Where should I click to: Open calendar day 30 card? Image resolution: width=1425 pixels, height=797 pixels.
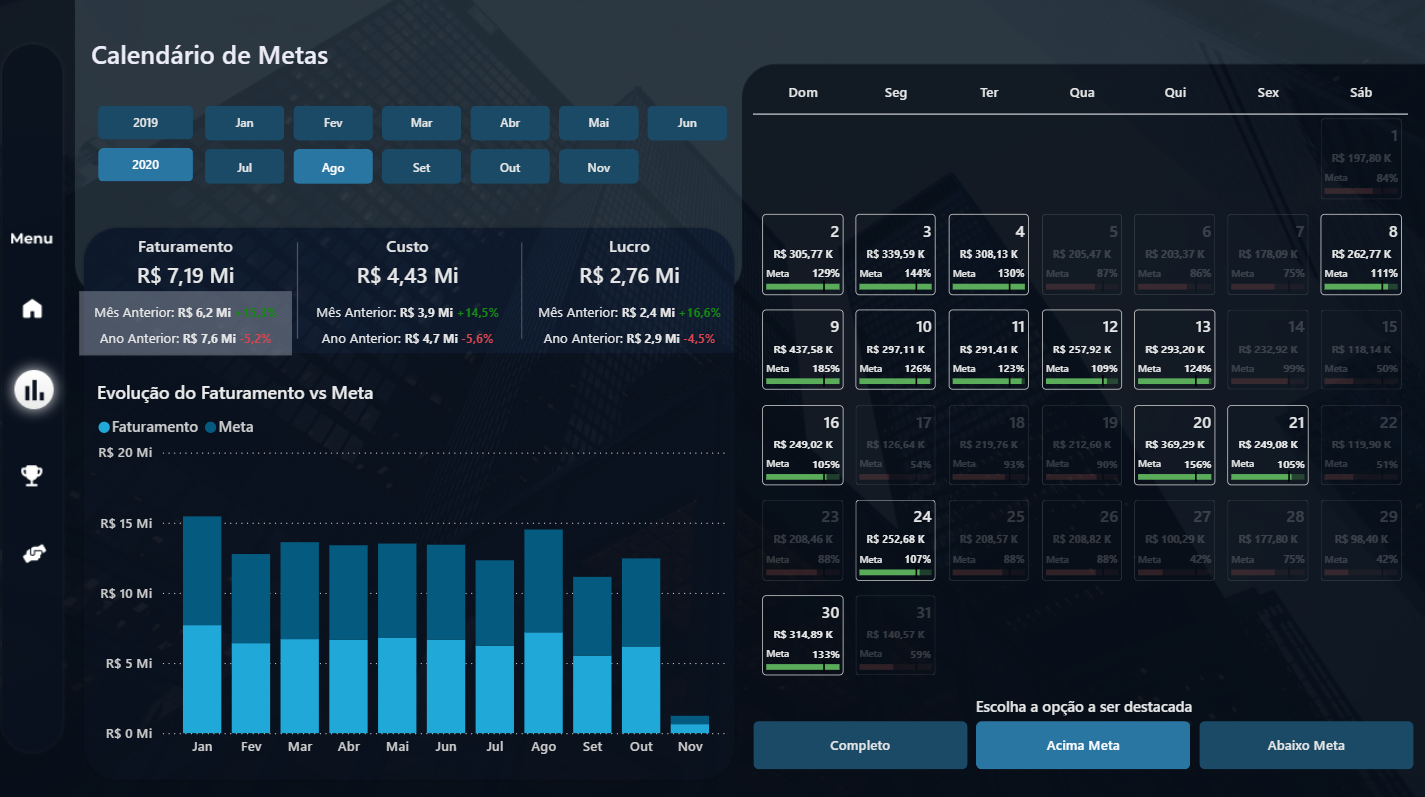[803, 636]
